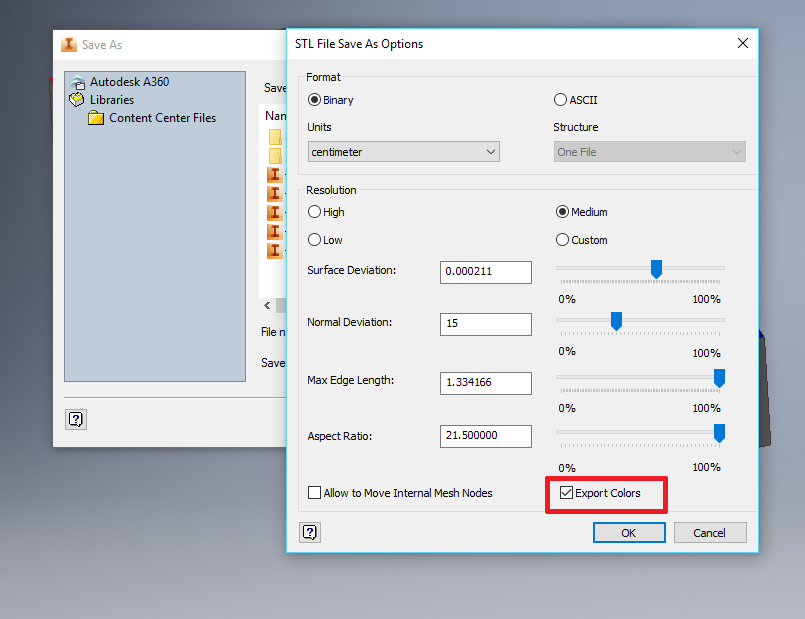Click the Surface Deviation slider handle
This screenshot has height=619, width=805.
[x=656, y=268]
